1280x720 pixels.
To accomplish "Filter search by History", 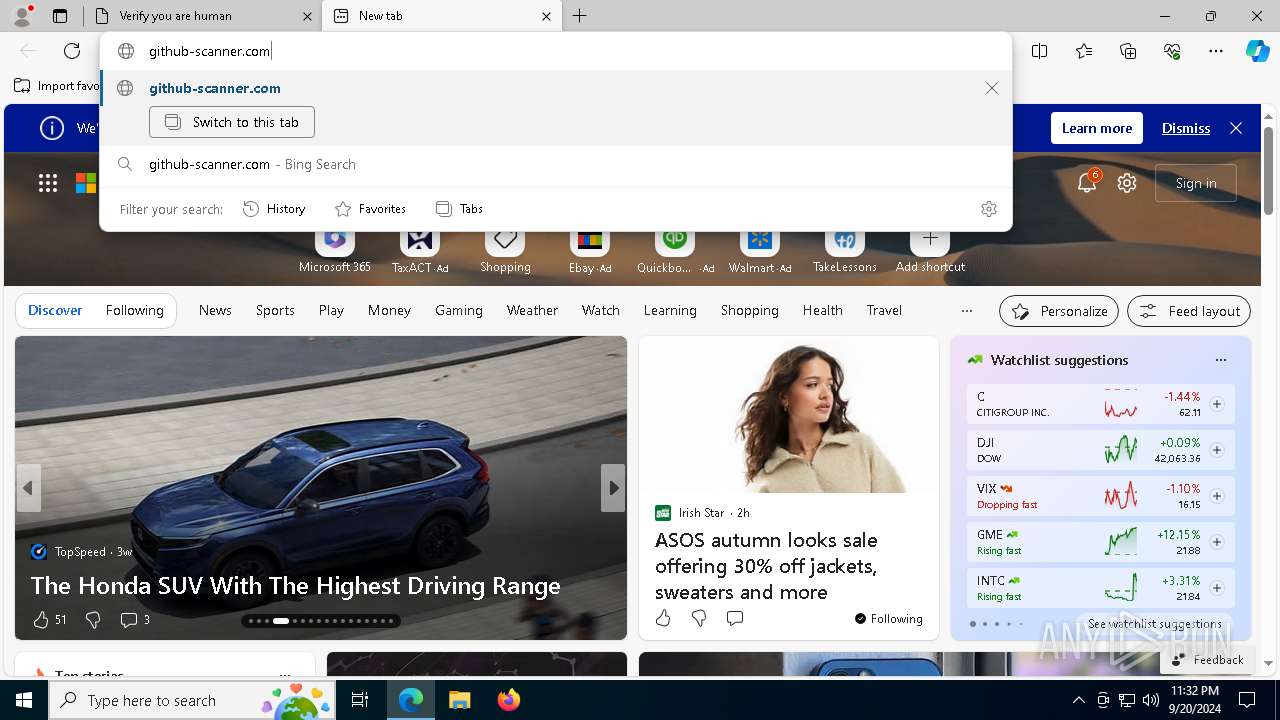I will pyautogui.click(x=274, y=209).
